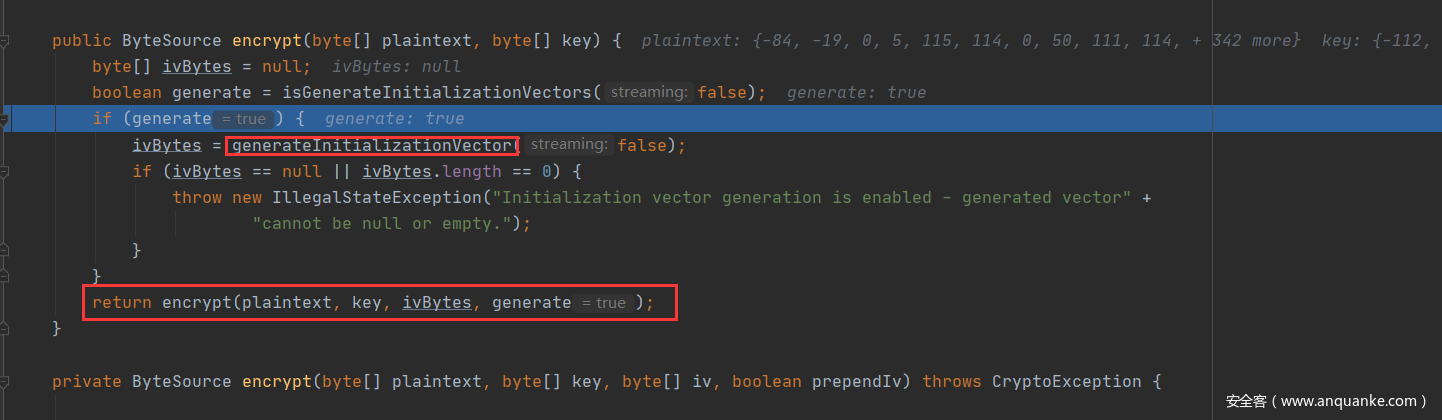Collapse the 'if (generate)' block fold marker

[5, 120]
